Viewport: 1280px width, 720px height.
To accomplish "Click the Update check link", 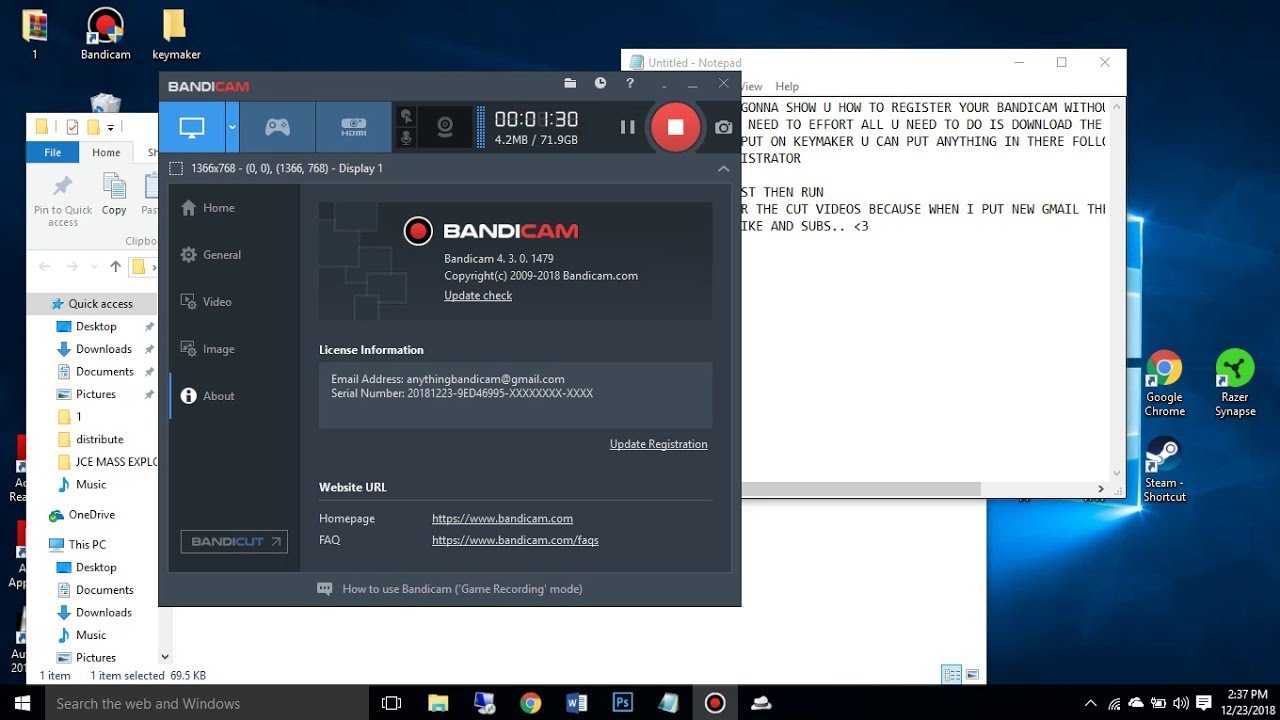I will coord(478,296).
